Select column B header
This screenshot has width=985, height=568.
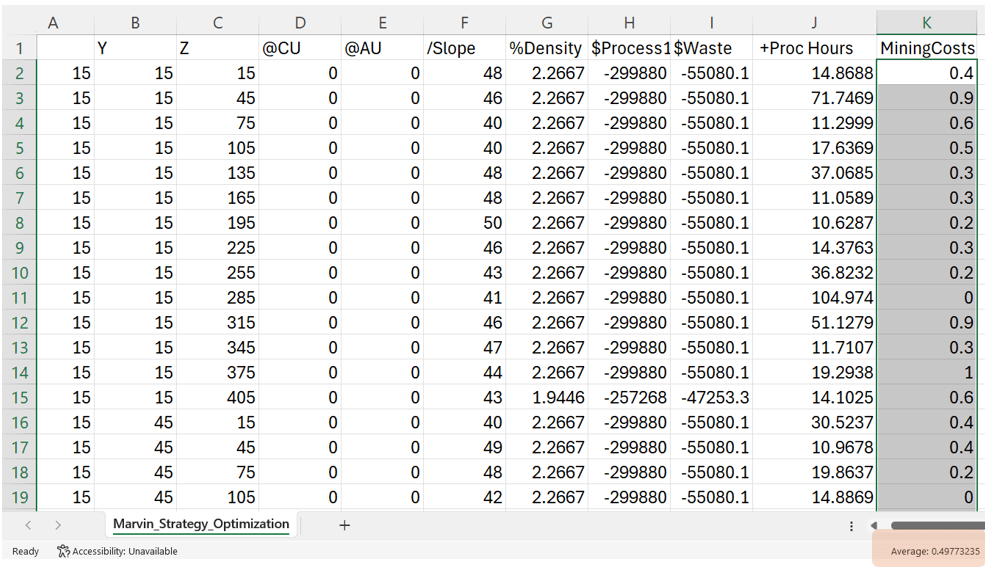point(135,23)
